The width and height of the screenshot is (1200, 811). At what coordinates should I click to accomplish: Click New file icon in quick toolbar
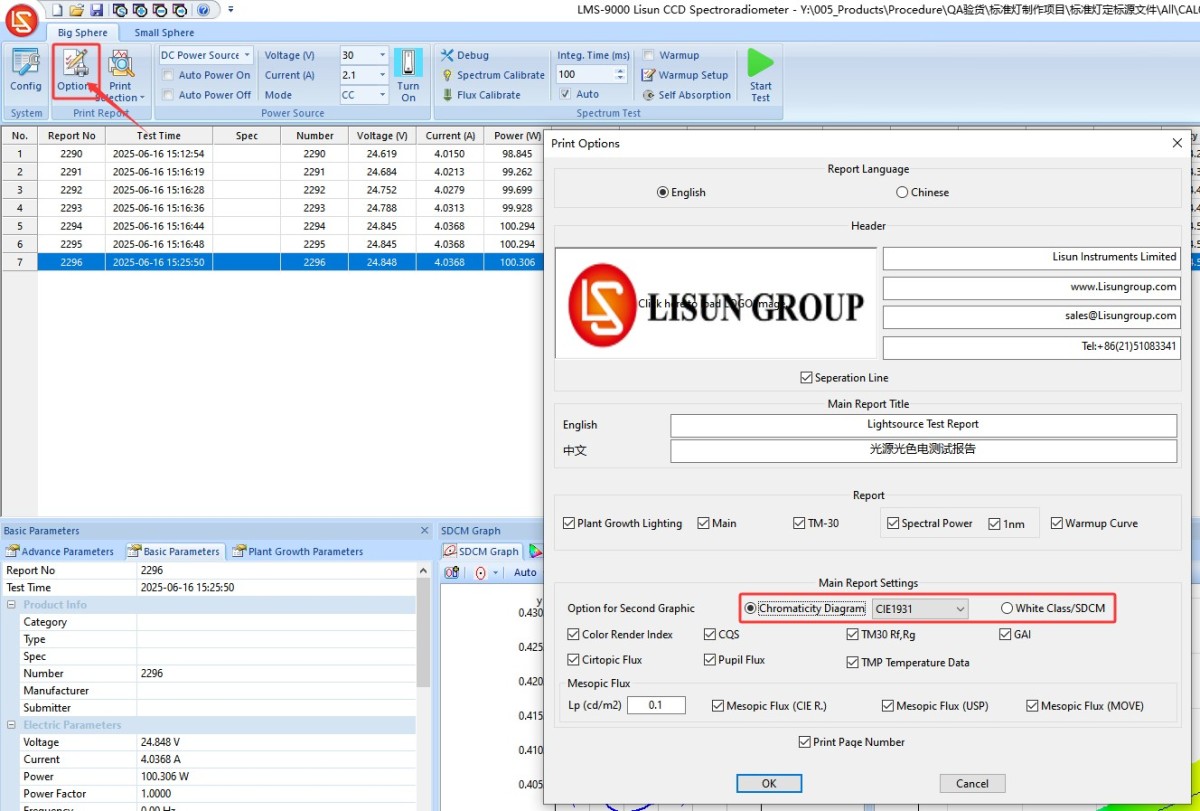(x=57, y=9)
